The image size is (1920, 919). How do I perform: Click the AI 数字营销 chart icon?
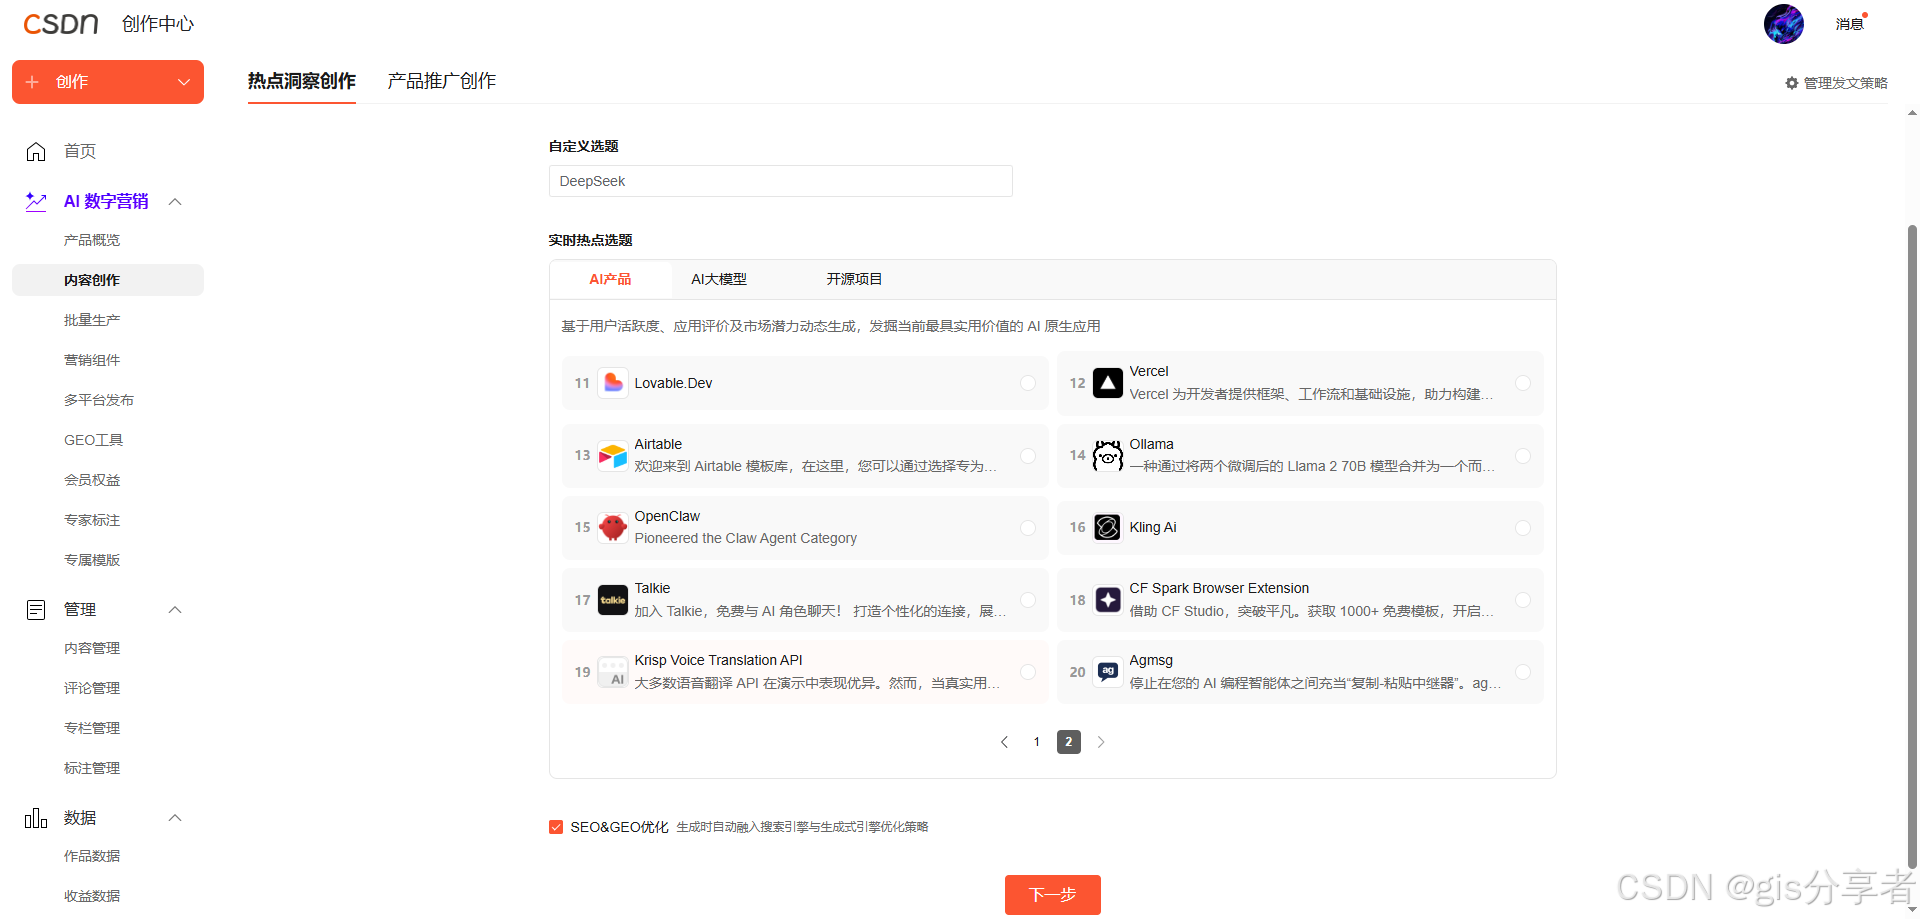(36, 201)
